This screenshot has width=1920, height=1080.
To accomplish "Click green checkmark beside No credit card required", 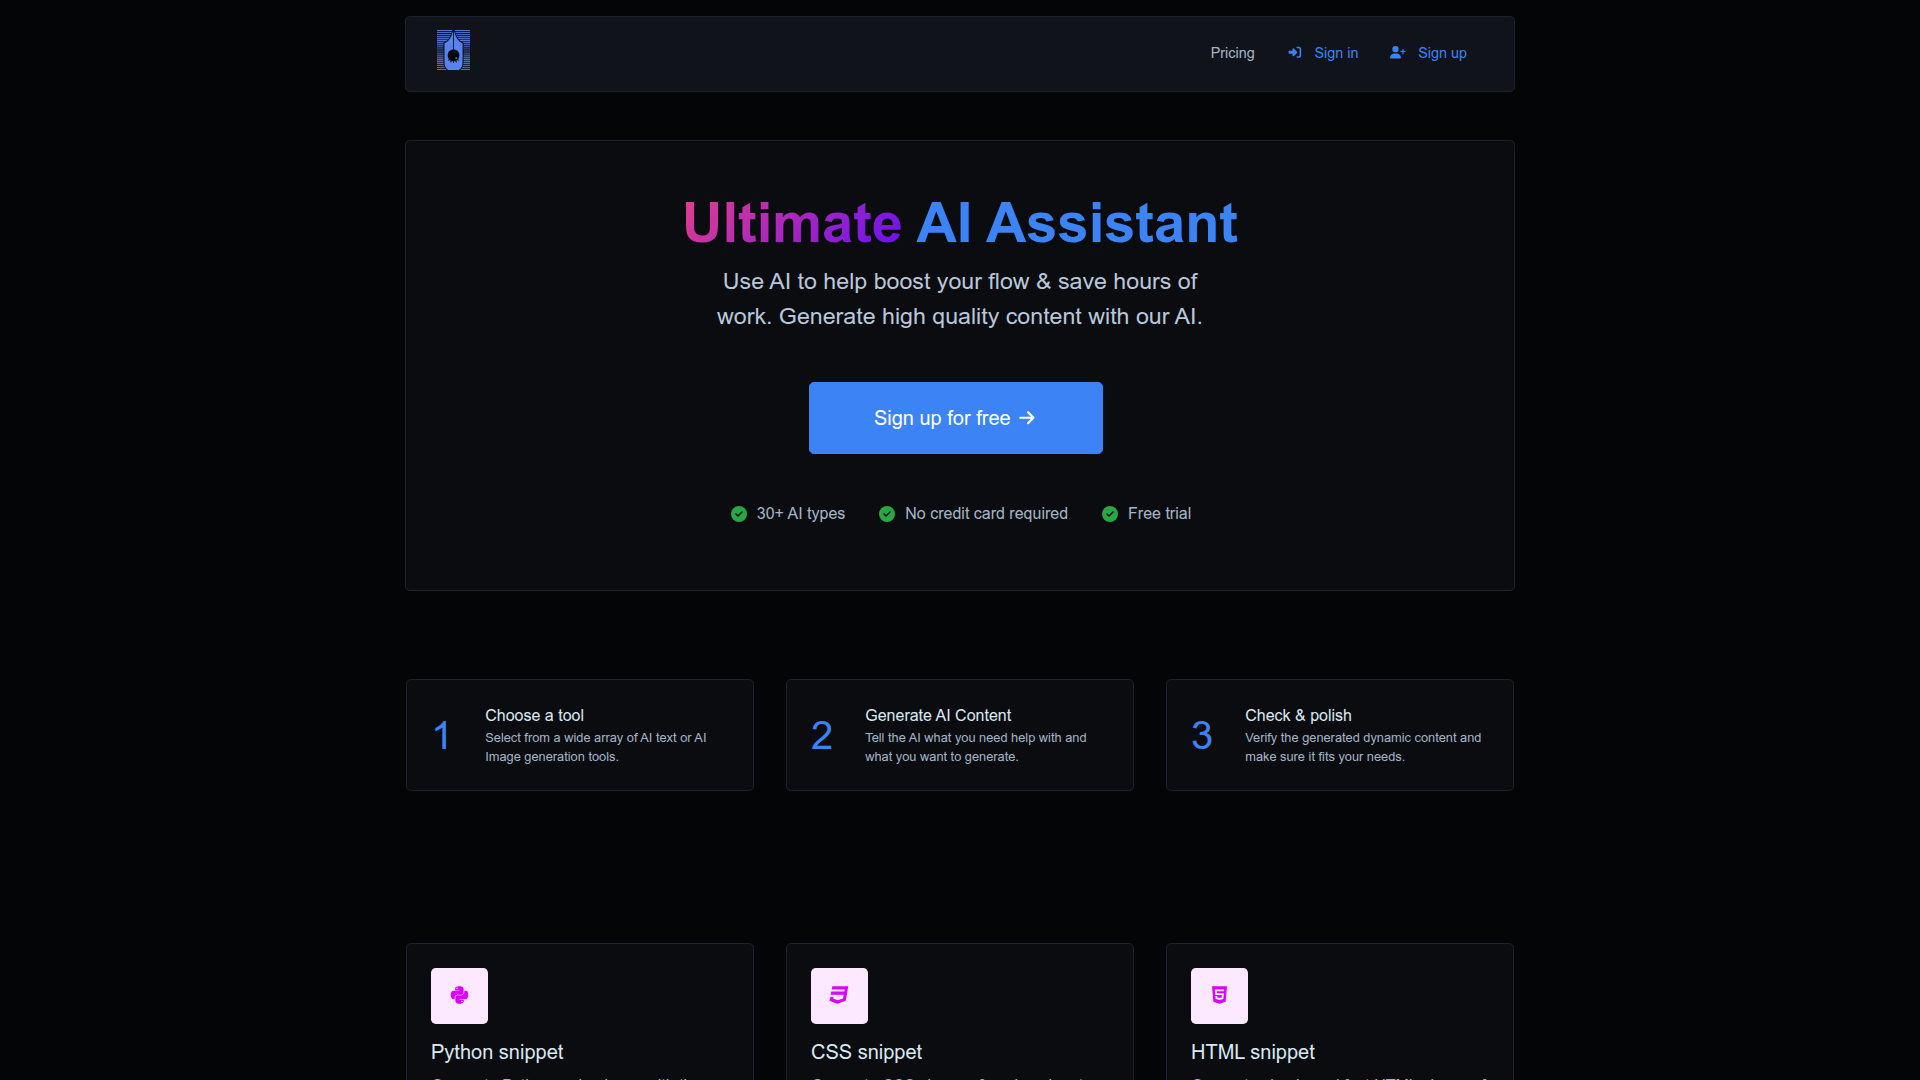I will [887, 514].
